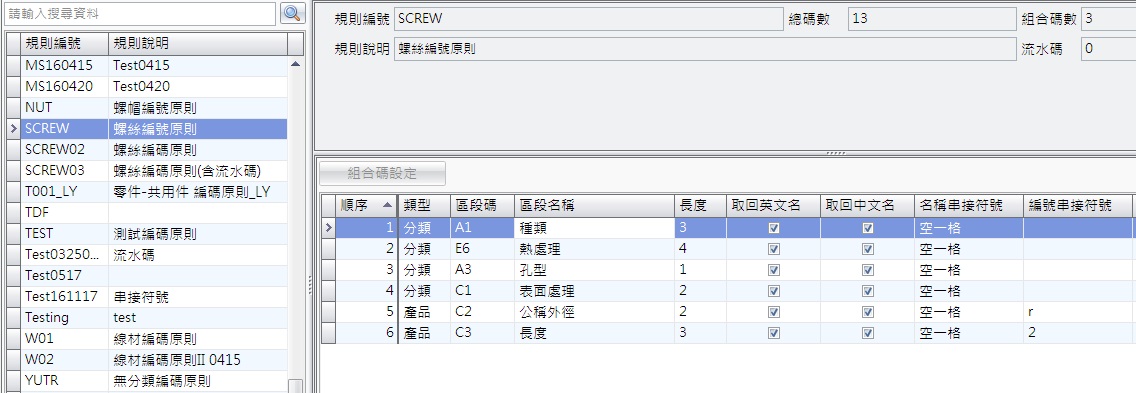Click the 取回中文名 column header
The image size is (1136, 393).
click(867, 205)
